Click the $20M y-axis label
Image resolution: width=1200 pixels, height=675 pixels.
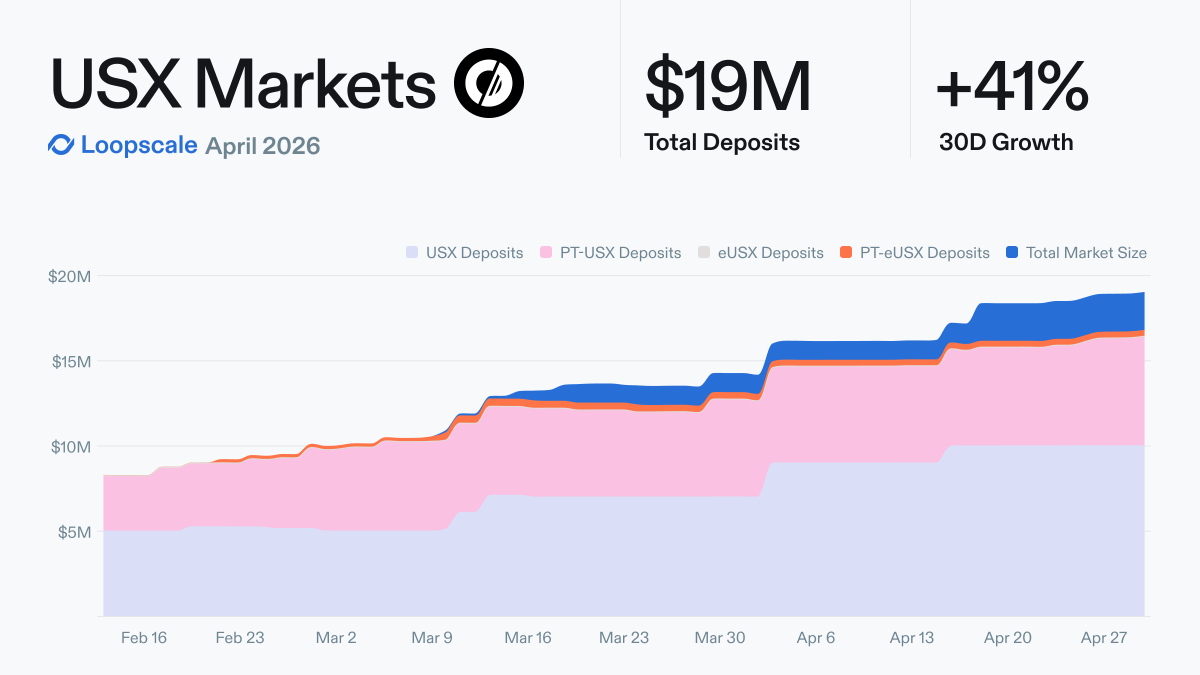coord(70,276)
